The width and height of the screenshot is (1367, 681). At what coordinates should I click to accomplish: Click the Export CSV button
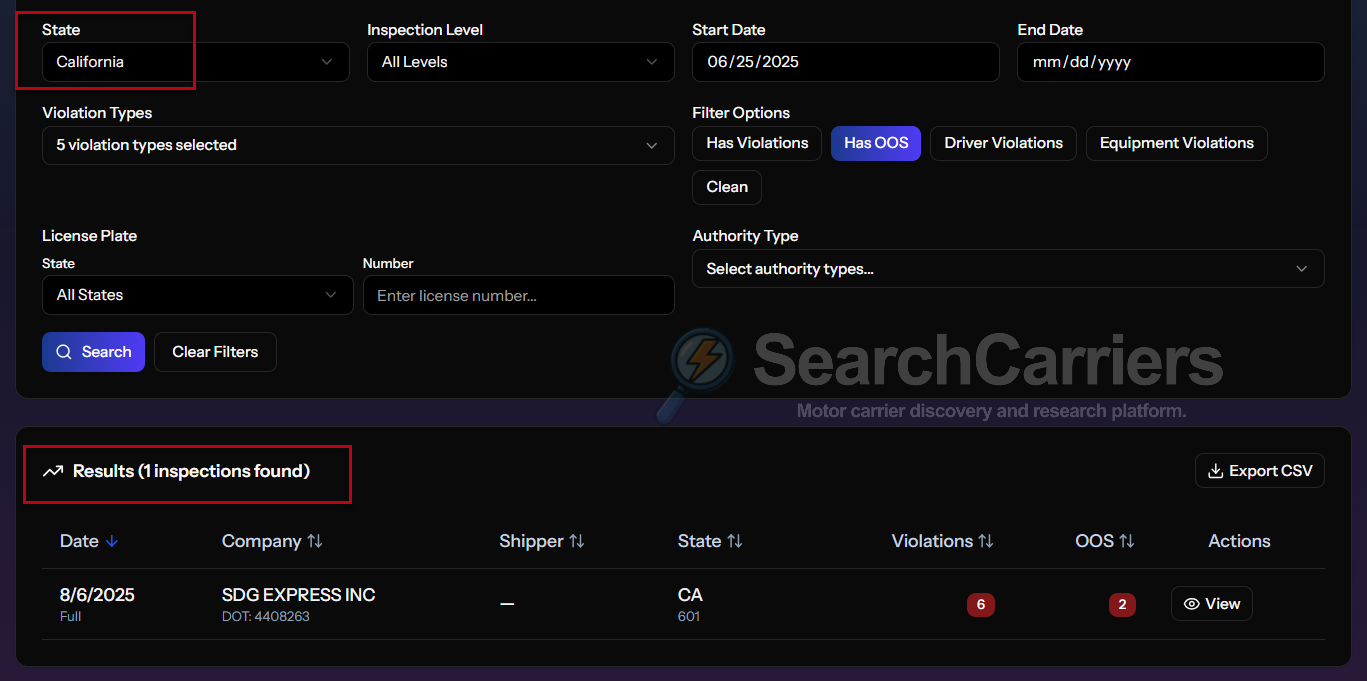tap(1260, 471)
